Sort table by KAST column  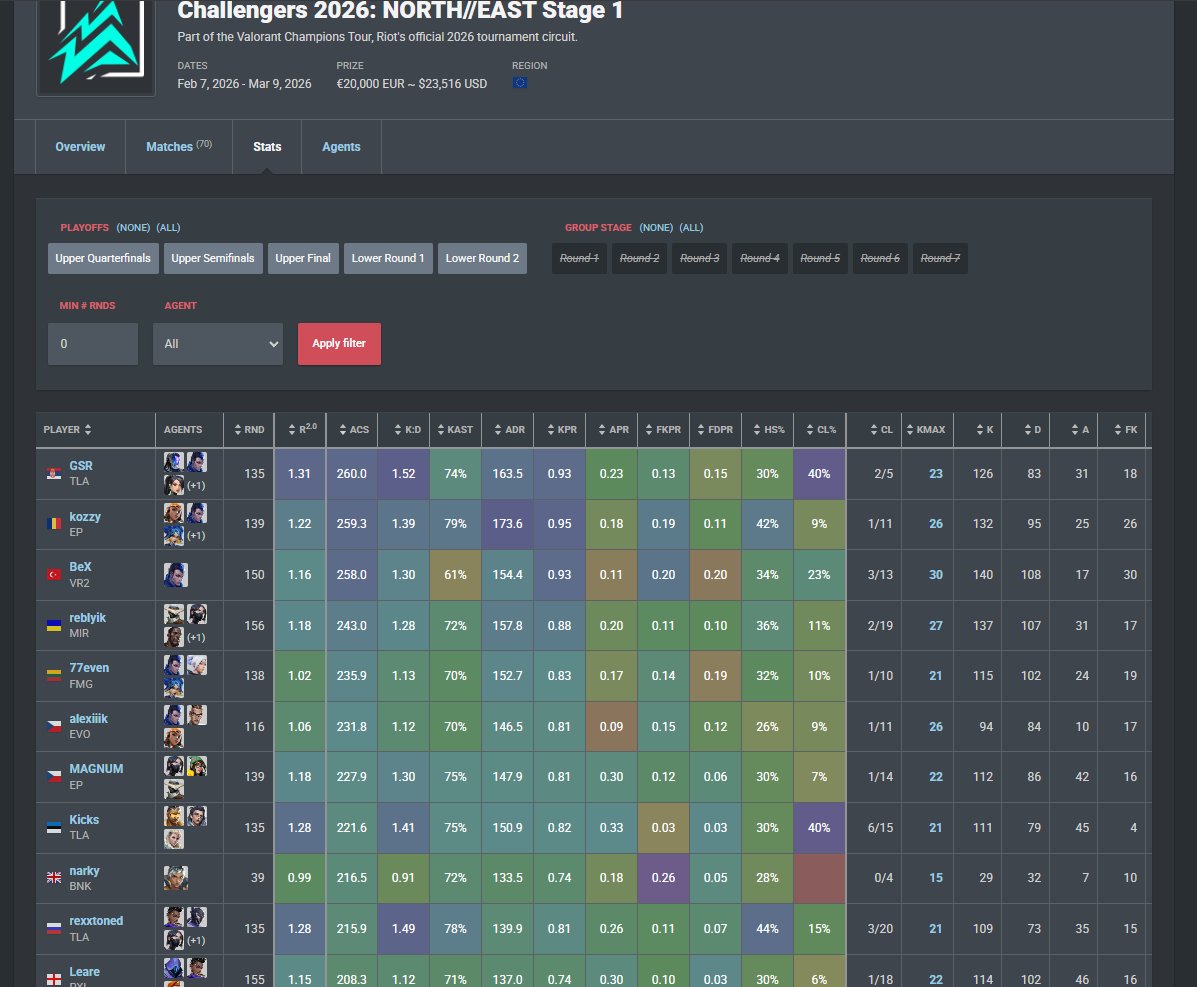point(456,430)
